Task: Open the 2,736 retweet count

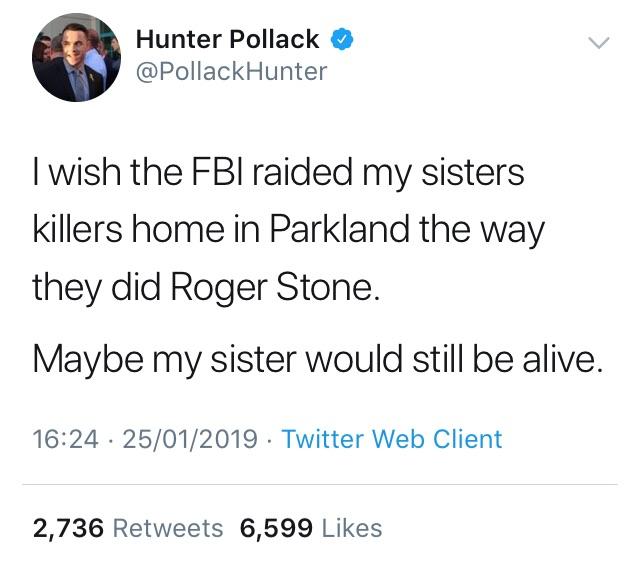Action: pyautogui.click(x=68, y=528)
